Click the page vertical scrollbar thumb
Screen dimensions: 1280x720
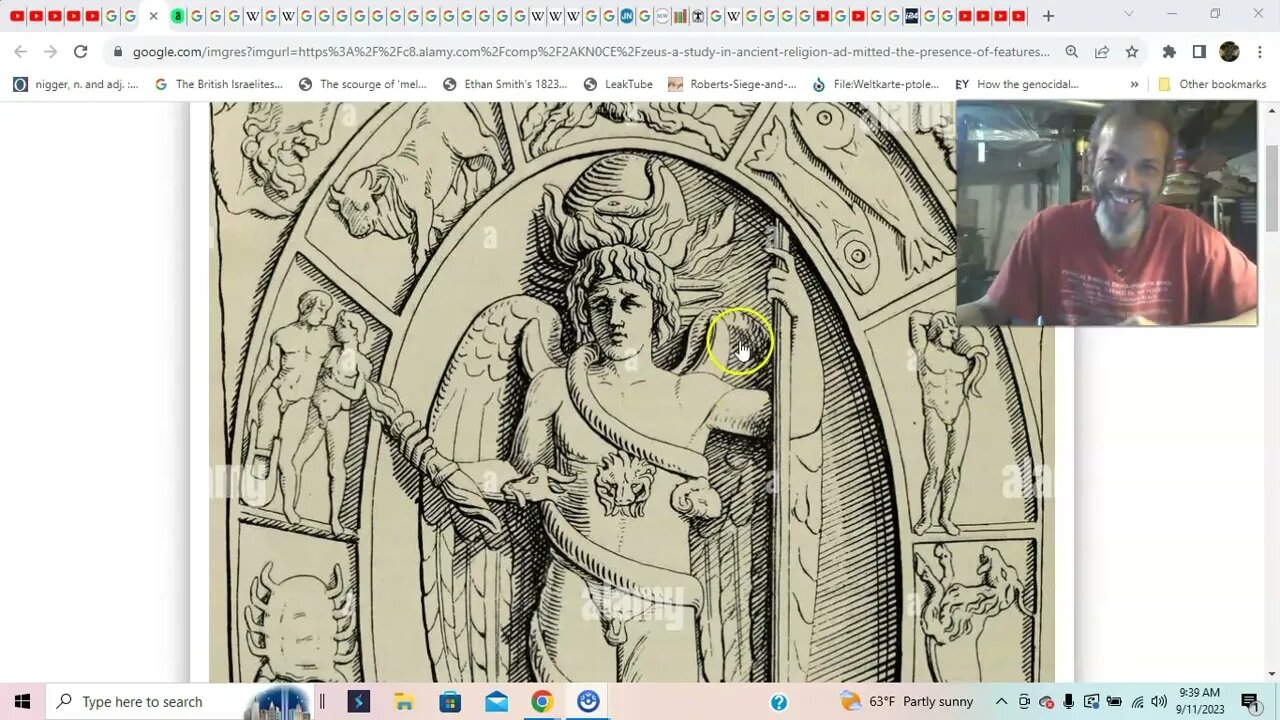click(1271, 189)
